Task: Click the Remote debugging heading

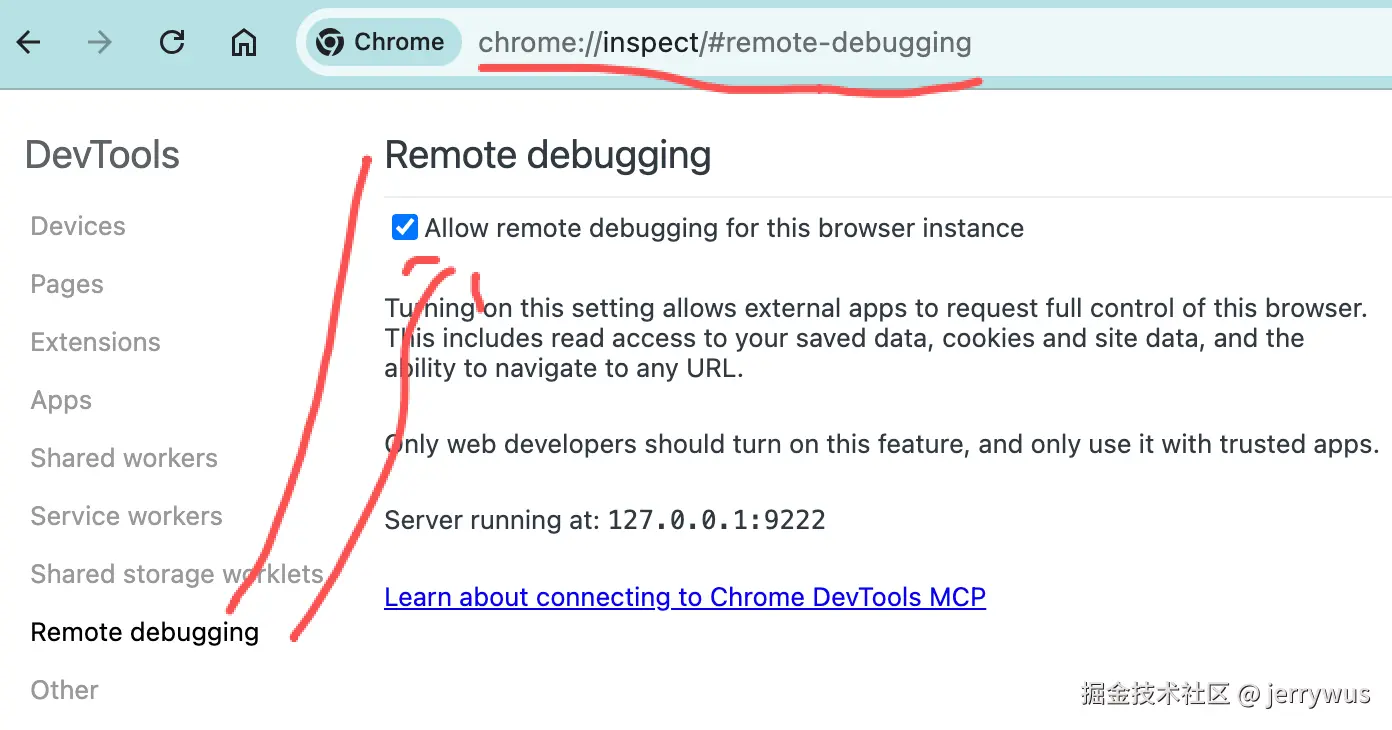Action: tap(547, 155)
